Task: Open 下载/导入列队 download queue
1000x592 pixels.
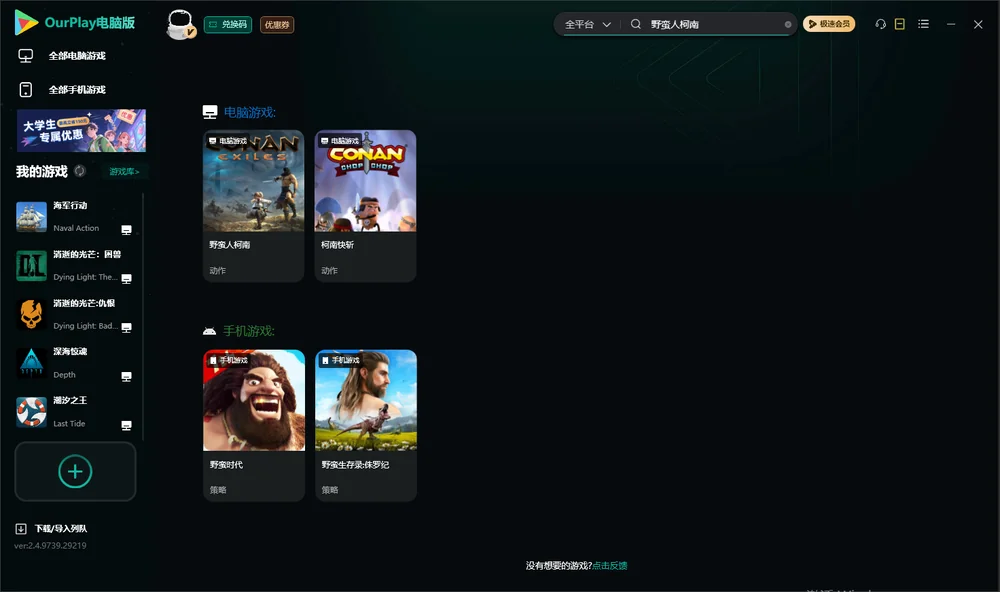Action: 61,529
